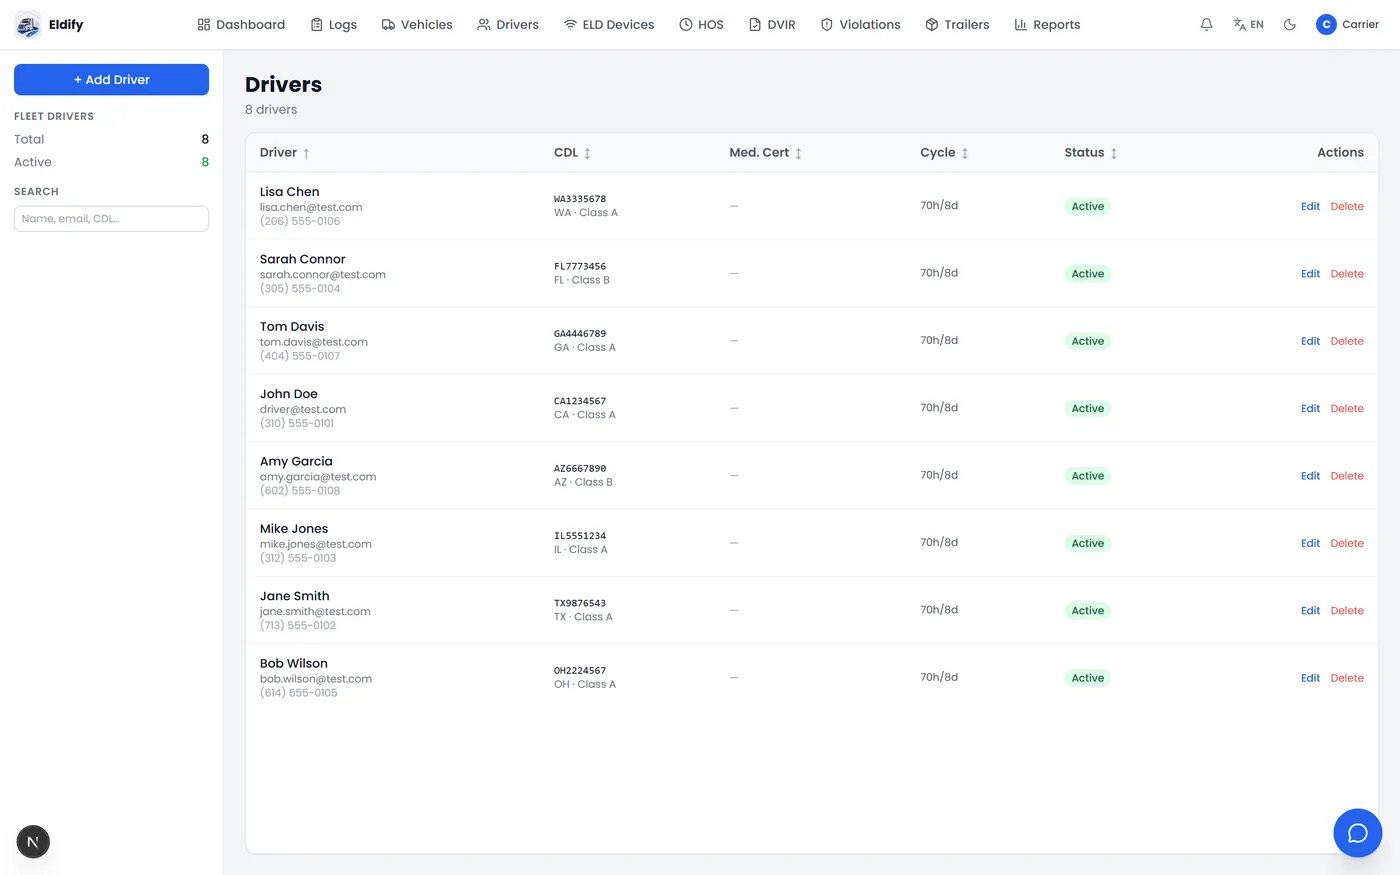Edit driver Mike Jones
The width and height of the screenshot is (1400, 875).
pyautogui.click(x=1310, y=544)
